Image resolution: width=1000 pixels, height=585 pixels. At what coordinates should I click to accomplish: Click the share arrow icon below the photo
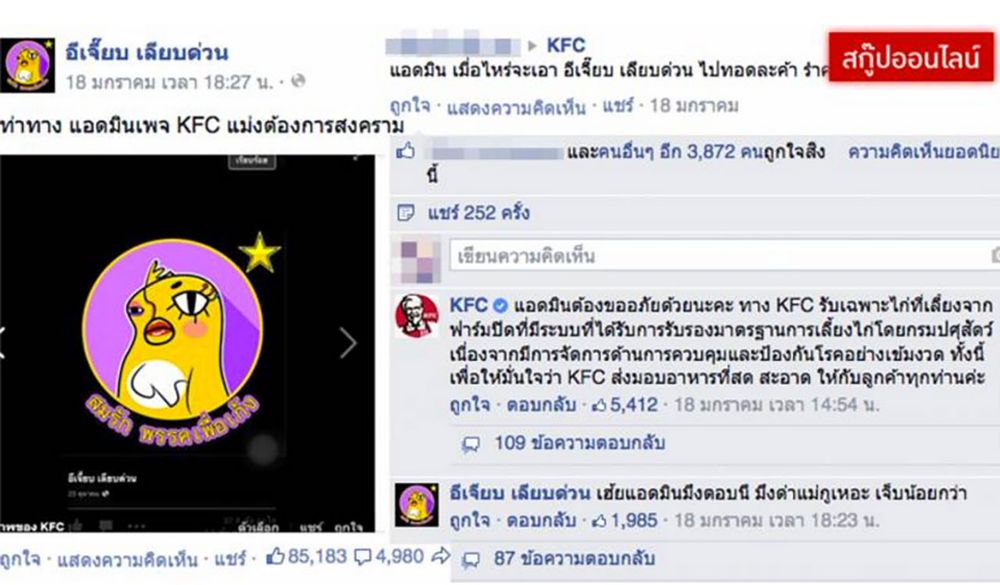(440, 556)
